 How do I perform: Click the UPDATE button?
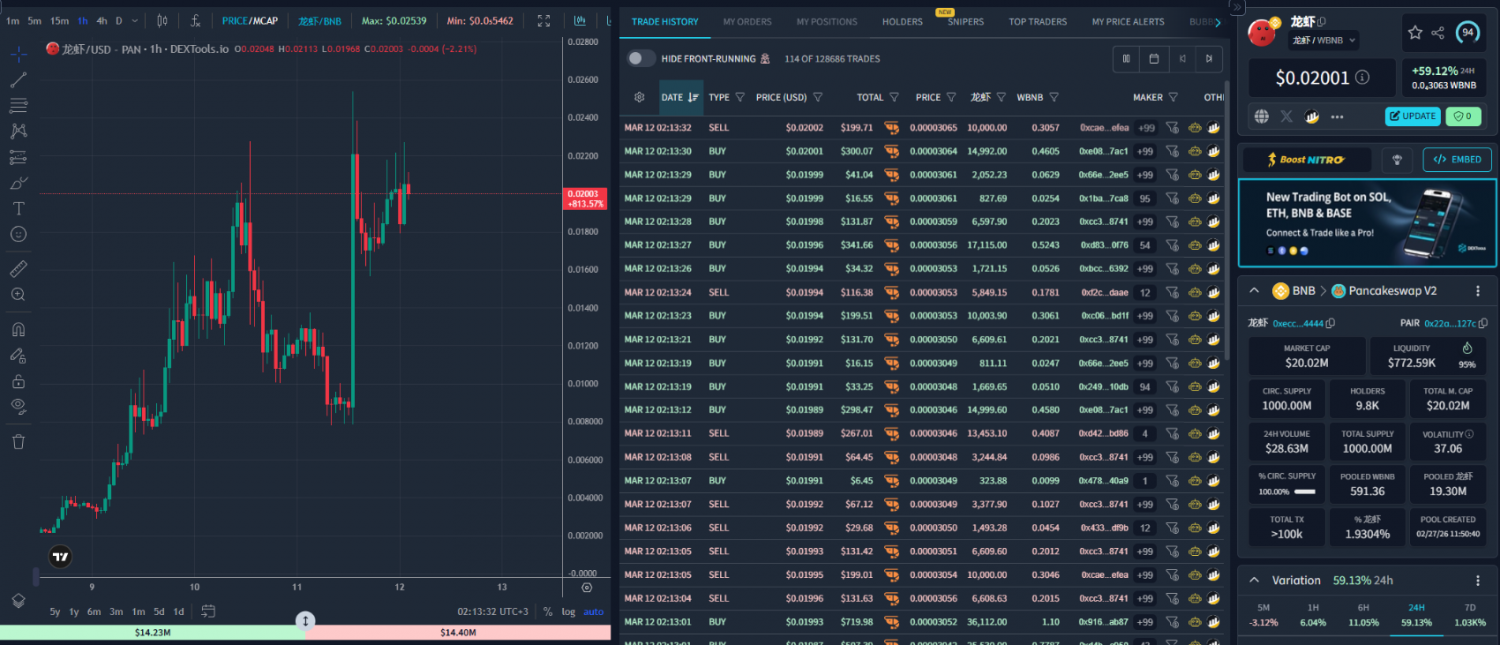click(x=1412, y=116)
